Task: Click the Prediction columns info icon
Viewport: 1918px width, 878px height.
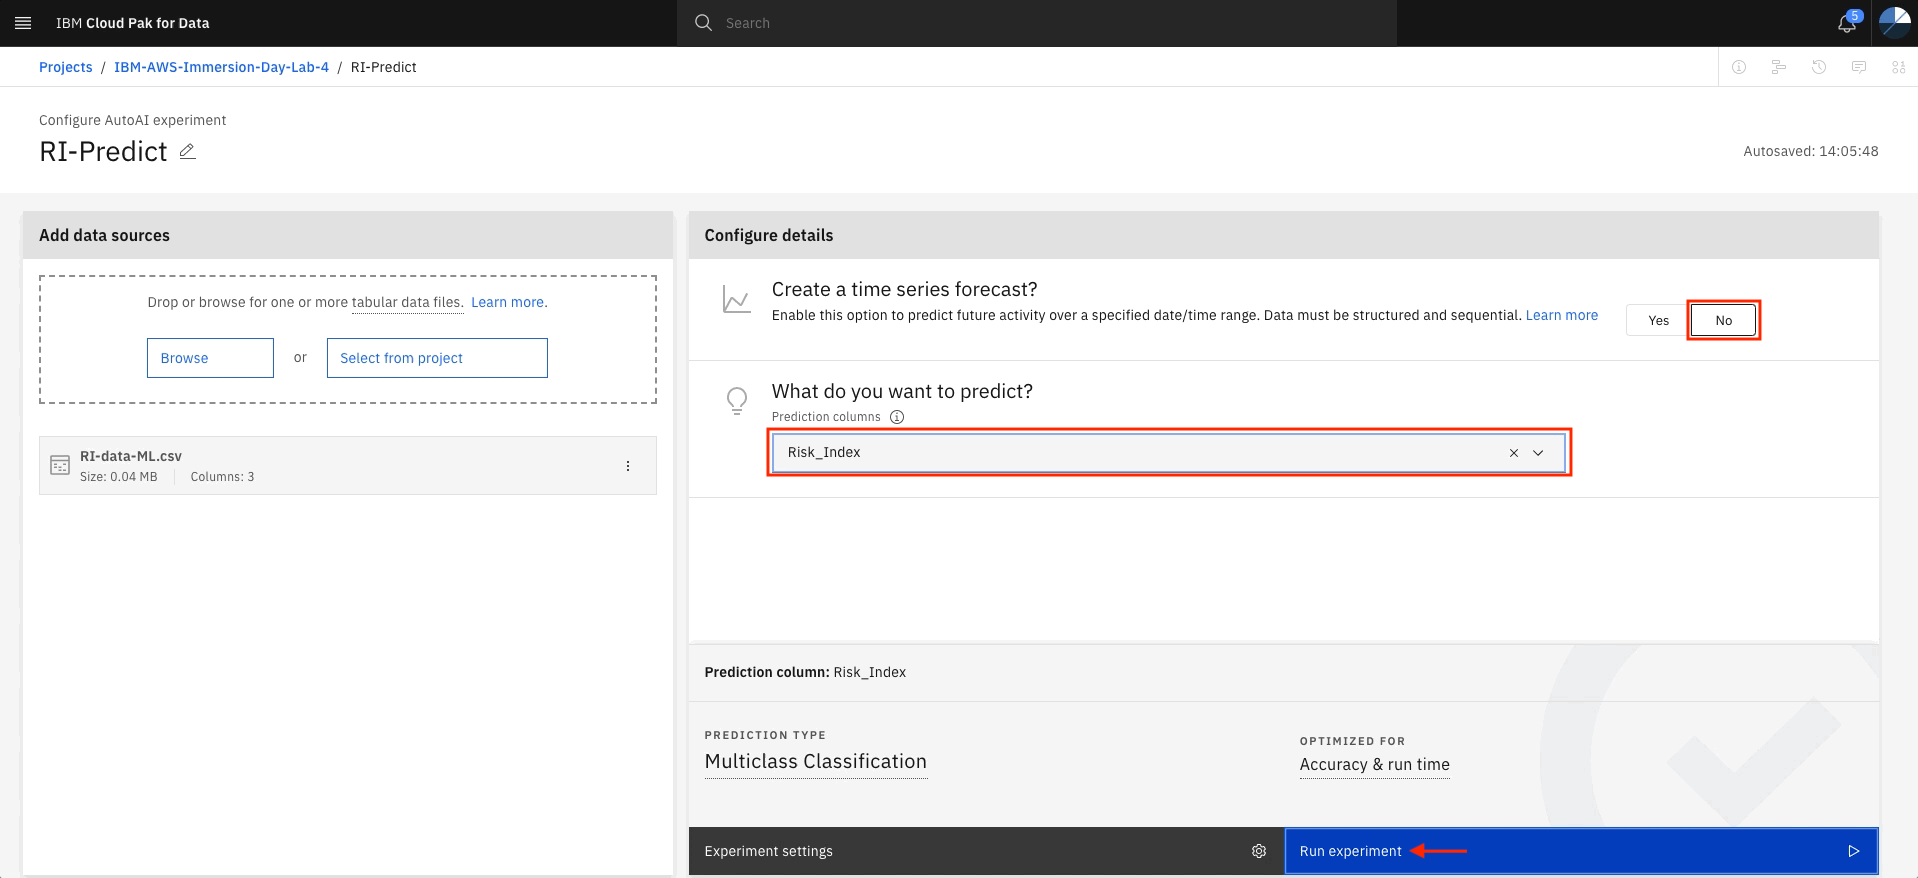Action: 897,417
